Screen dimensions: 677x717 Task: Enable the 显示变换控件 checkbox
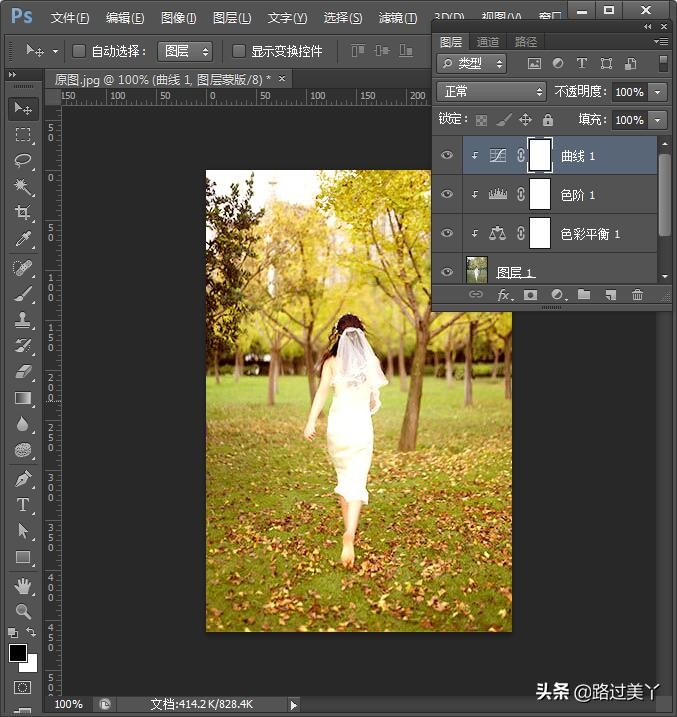(x=238, y=51)
